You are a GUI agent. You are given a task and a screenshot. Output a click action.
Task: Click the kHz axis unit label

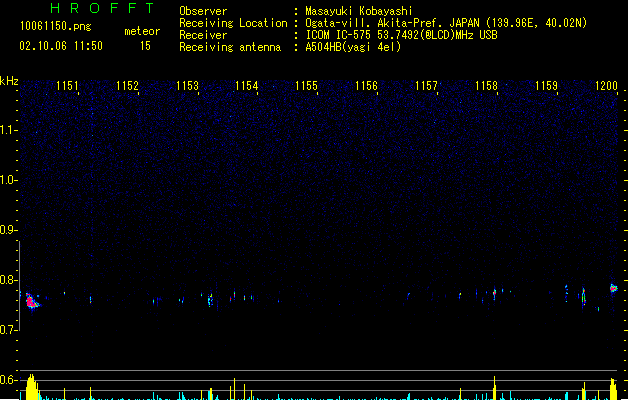point(9,81)
